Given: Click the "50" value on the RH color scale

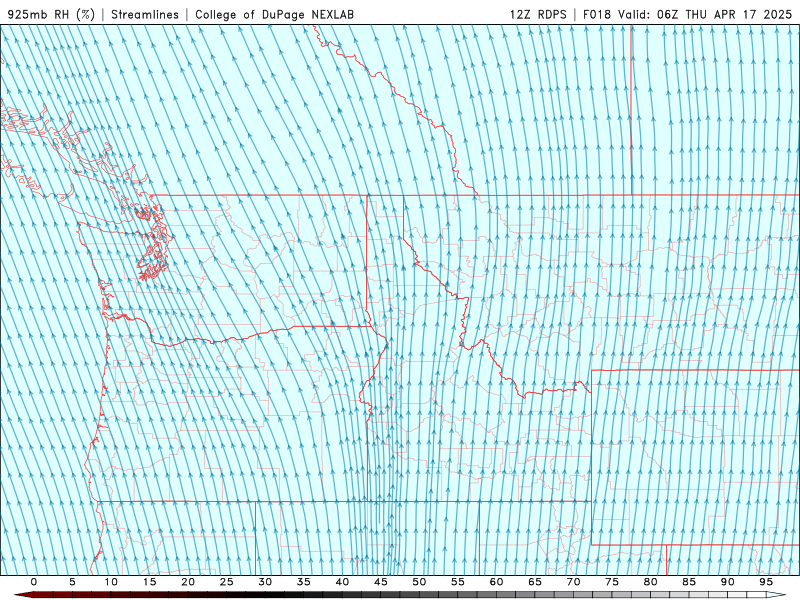Looking at the screenshot, I should [x=419, y=582].
